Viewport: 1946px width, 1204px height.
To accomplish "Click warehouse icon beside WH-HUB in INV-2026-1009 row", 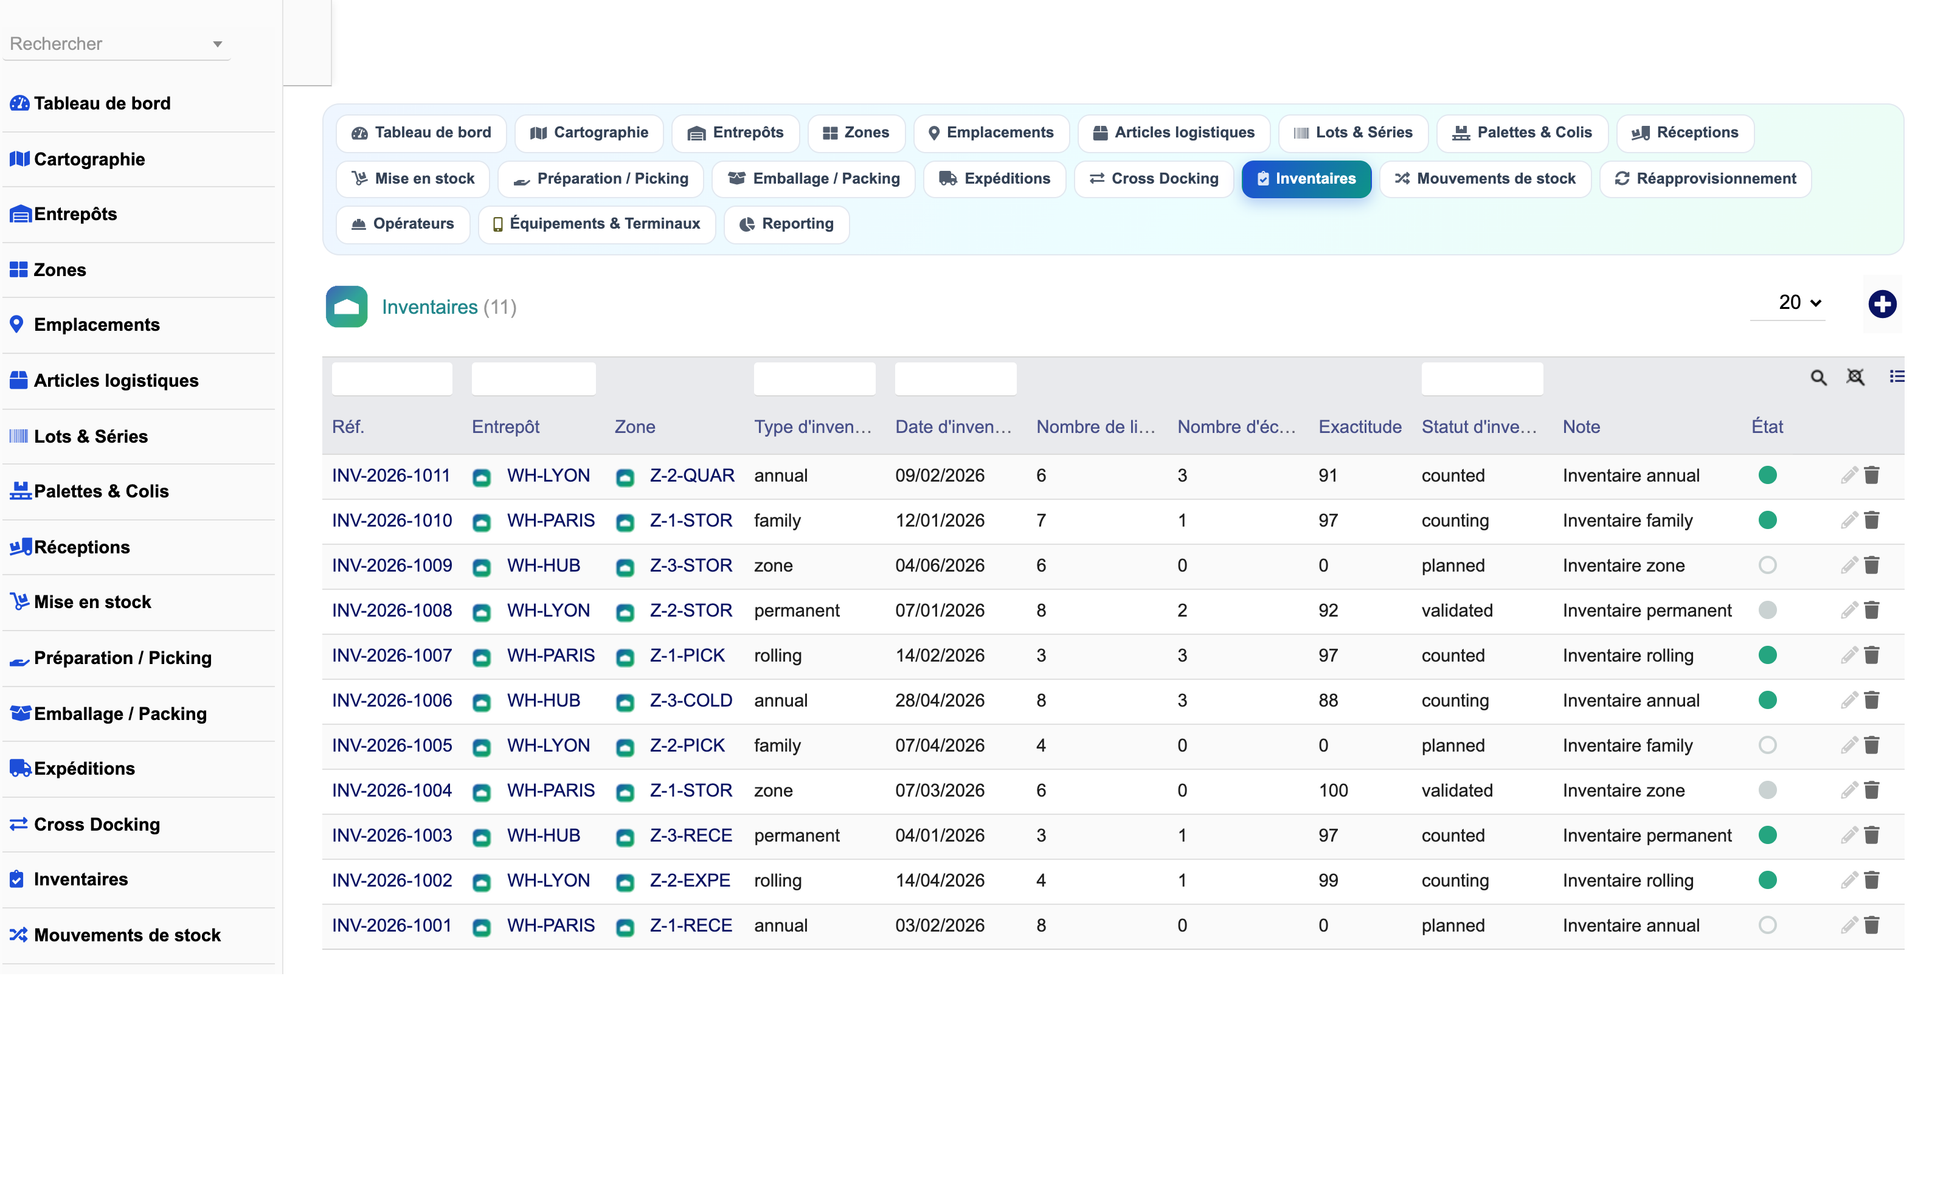I will pos(482,567).
